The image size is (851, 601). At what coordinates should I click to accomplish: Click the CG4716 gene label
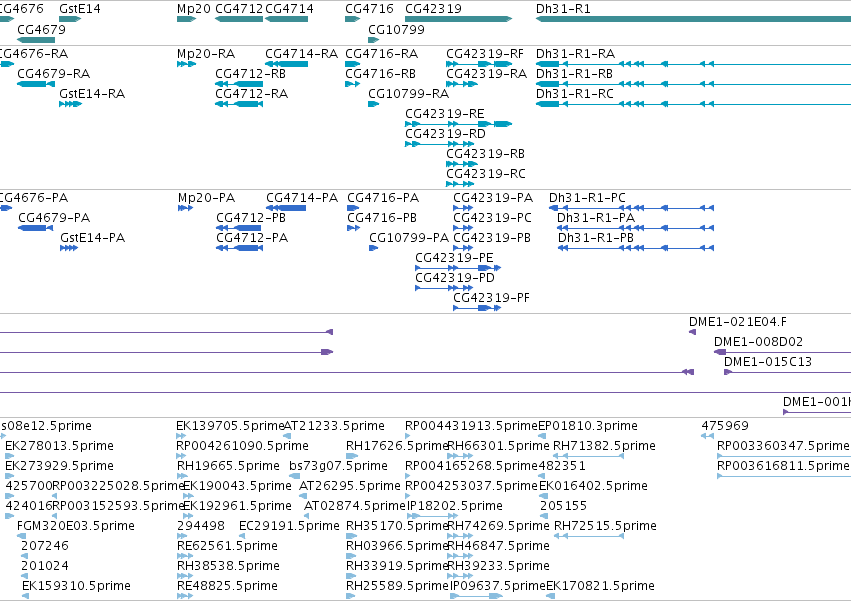[x=369, y=9]
